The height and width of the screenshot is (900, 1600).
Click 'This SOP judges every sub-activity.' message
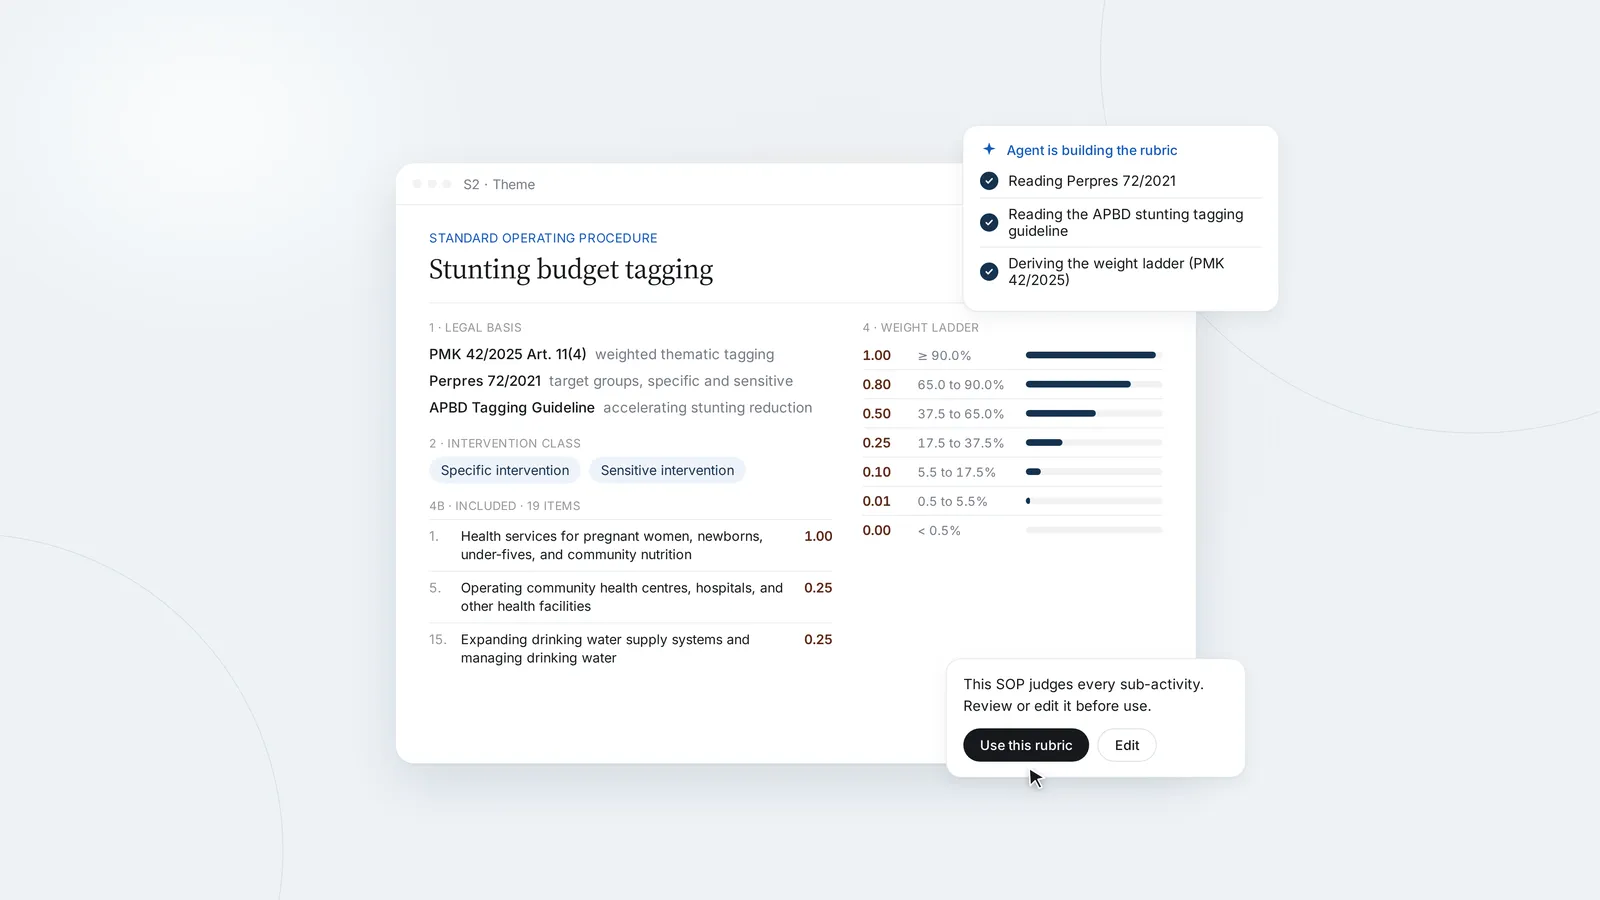(1083, 684)
